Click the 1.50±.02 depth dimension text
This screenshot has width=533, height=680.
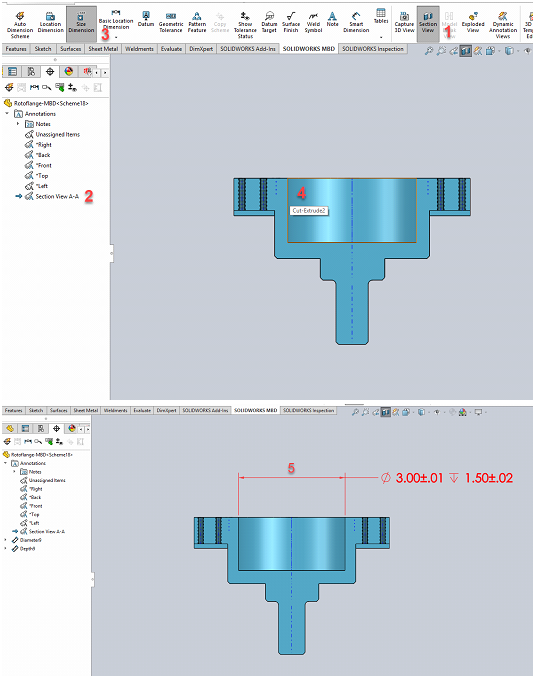click(x=489, y=478)
